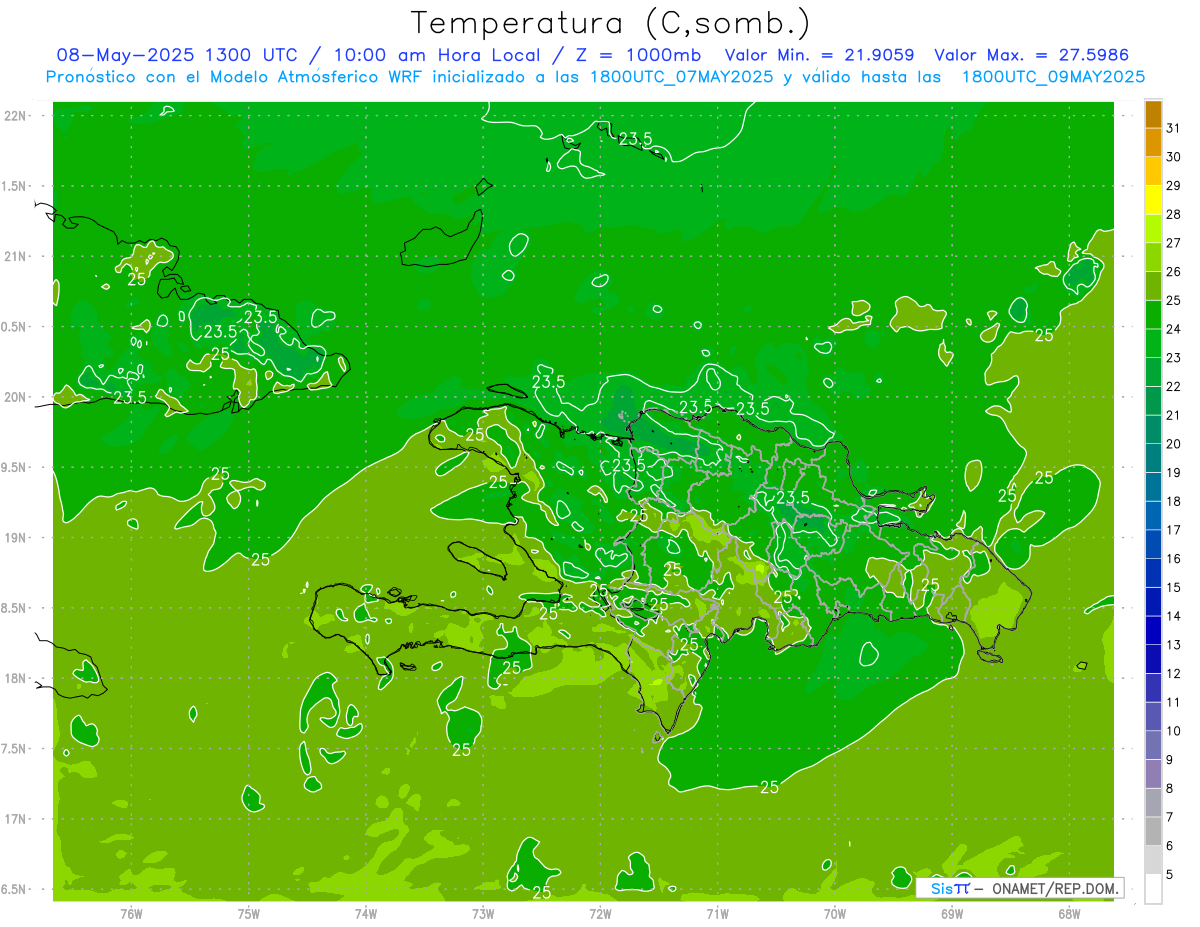The image size is (1200, 927).
Task: Click the teal legend swatch between 18 and 19
Action: coord(1153,487)
